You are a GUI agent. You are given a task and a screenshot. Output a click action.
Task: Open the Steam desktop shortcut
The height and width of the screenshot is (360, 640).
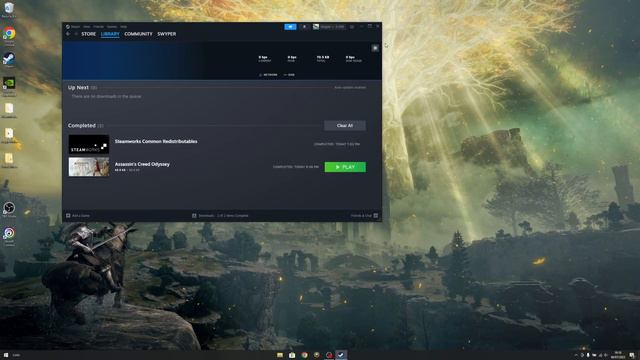9,60
